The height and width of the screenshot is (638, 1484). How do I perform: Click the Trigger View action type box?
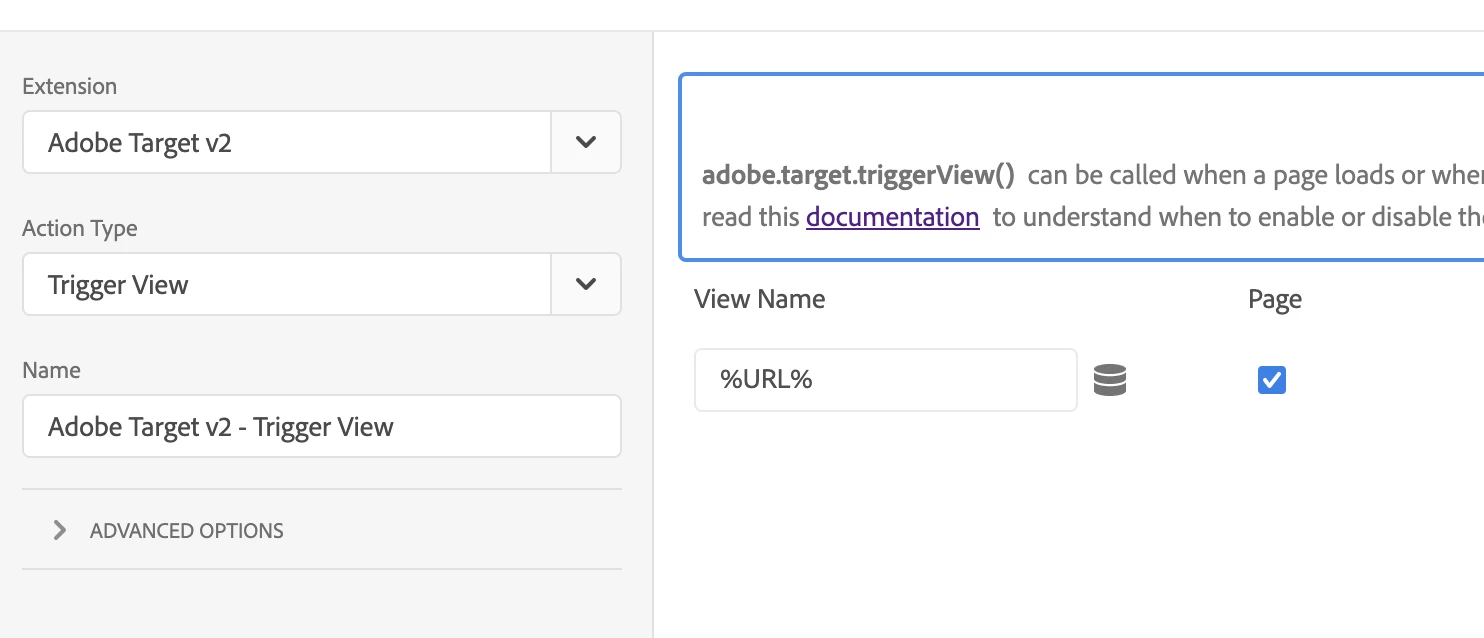pos(287,284)
